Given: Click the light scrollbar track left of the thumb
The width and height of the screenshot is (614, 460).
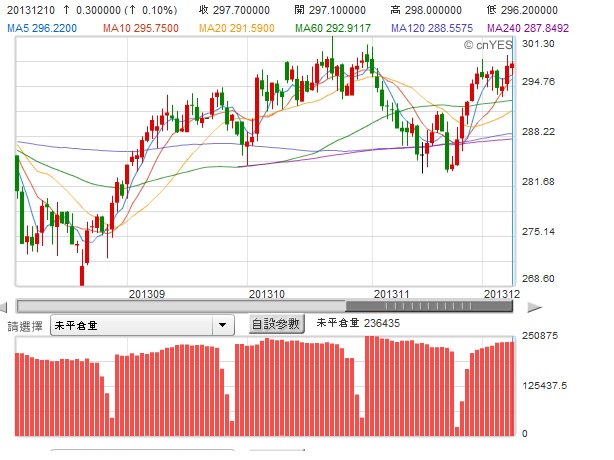Looking at the screenshot, I should 181,307.
